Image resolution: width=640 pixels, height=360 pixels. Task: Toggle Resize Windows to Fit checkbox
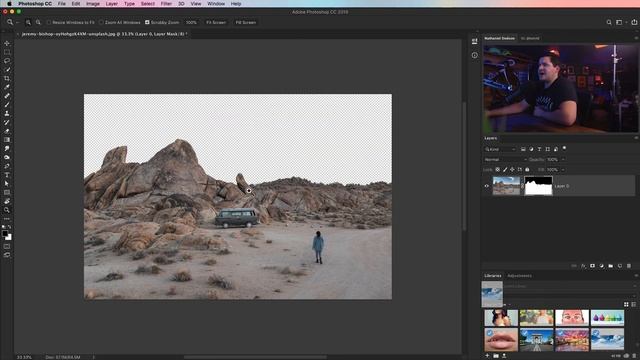pos(49,22)
